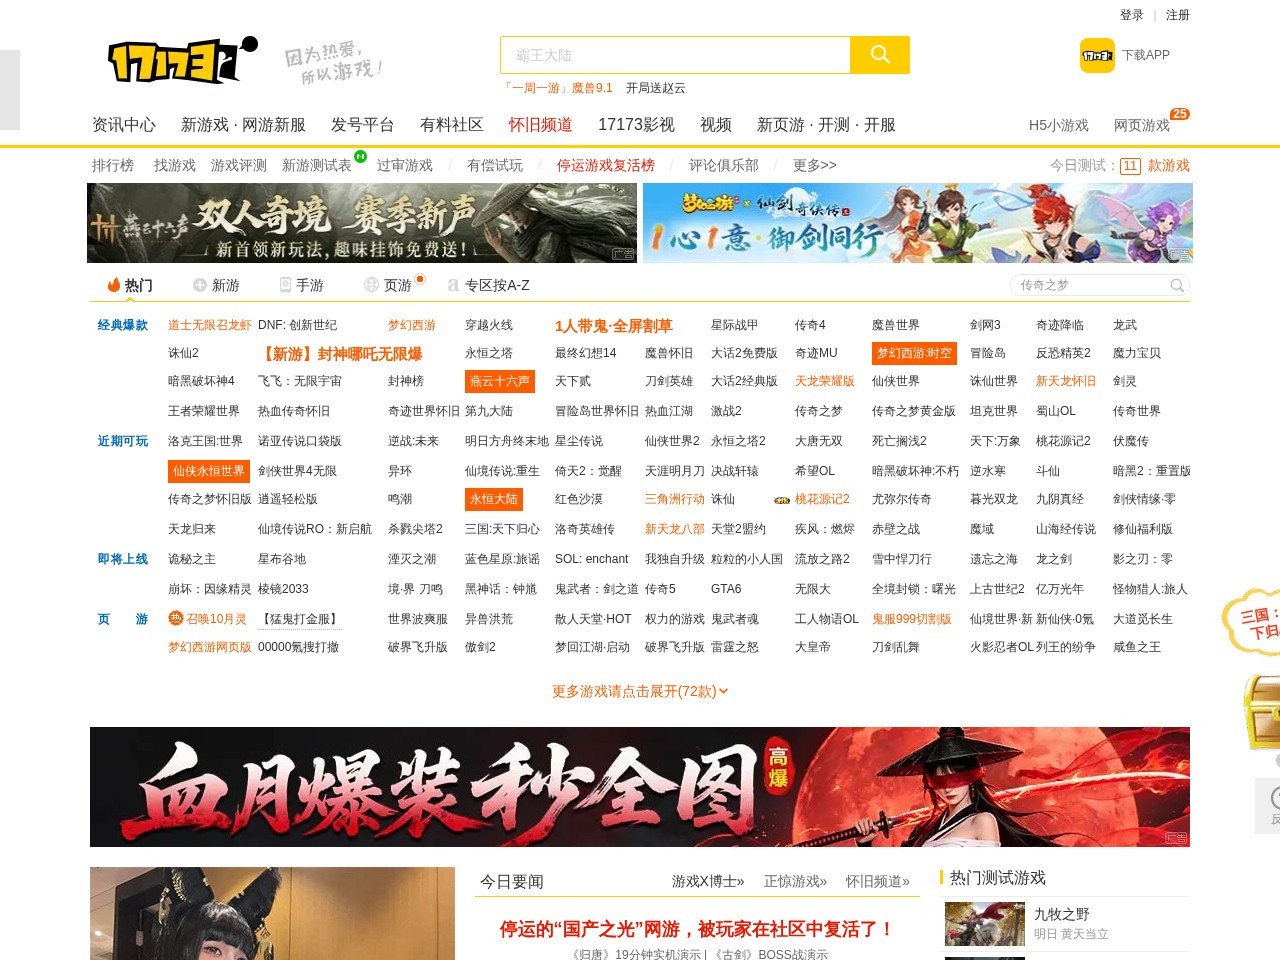Click 注册 link at top
The image size is (1280, 960).
[x=1178, y=15]
